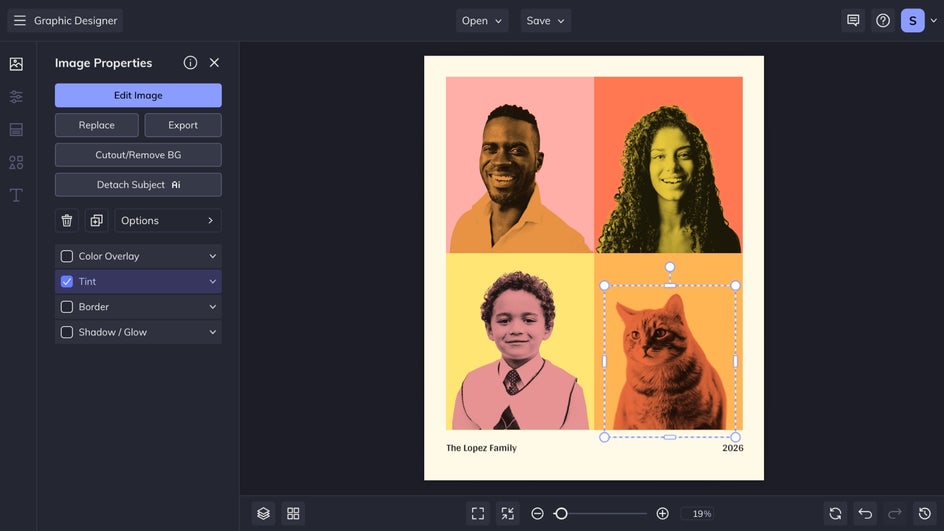Open the feedback comments icon

coord(853,20)
